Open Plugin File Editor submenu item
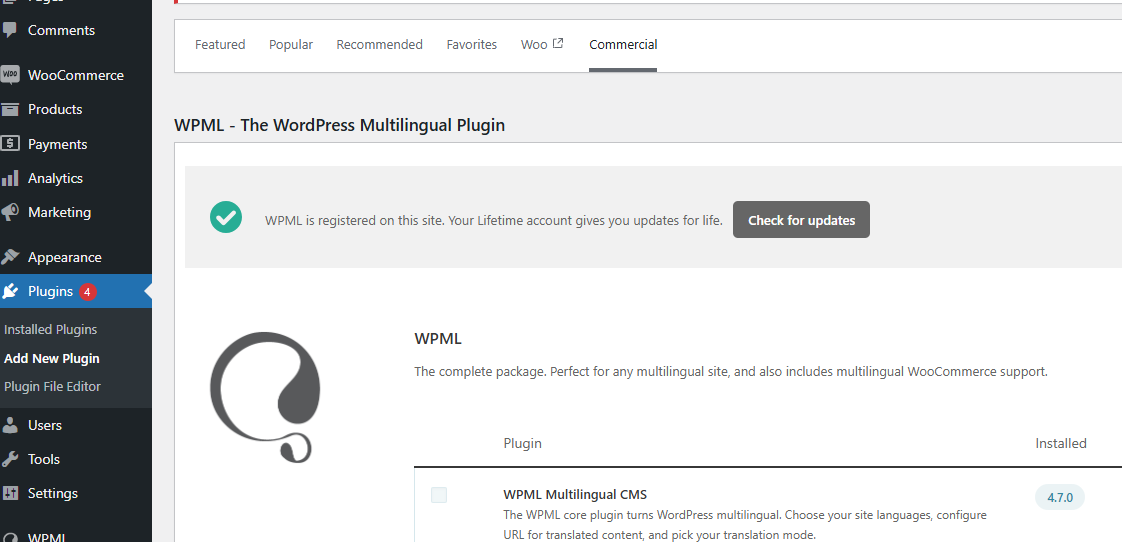The image size is (1122, 542). tap(52, 387)
